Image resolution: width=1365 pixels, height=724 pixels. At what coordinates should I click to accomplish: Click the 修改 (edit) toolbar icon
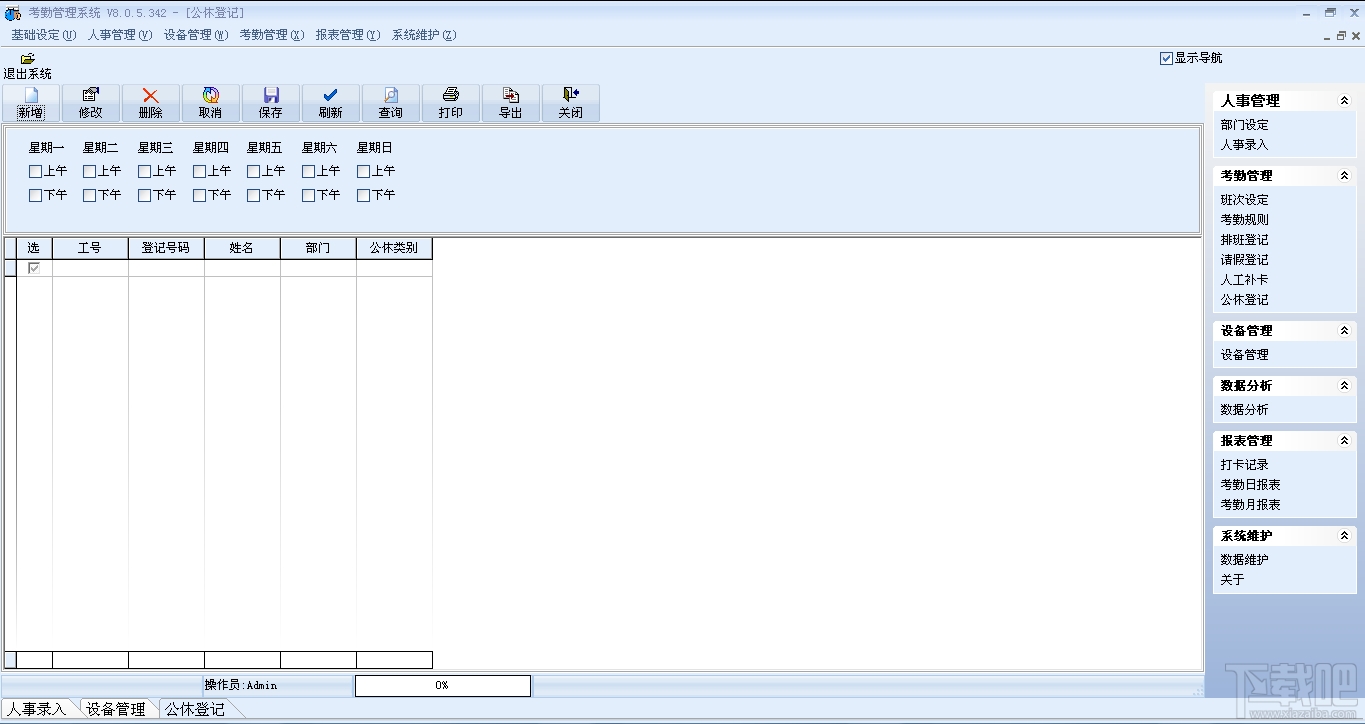point(91,95)
